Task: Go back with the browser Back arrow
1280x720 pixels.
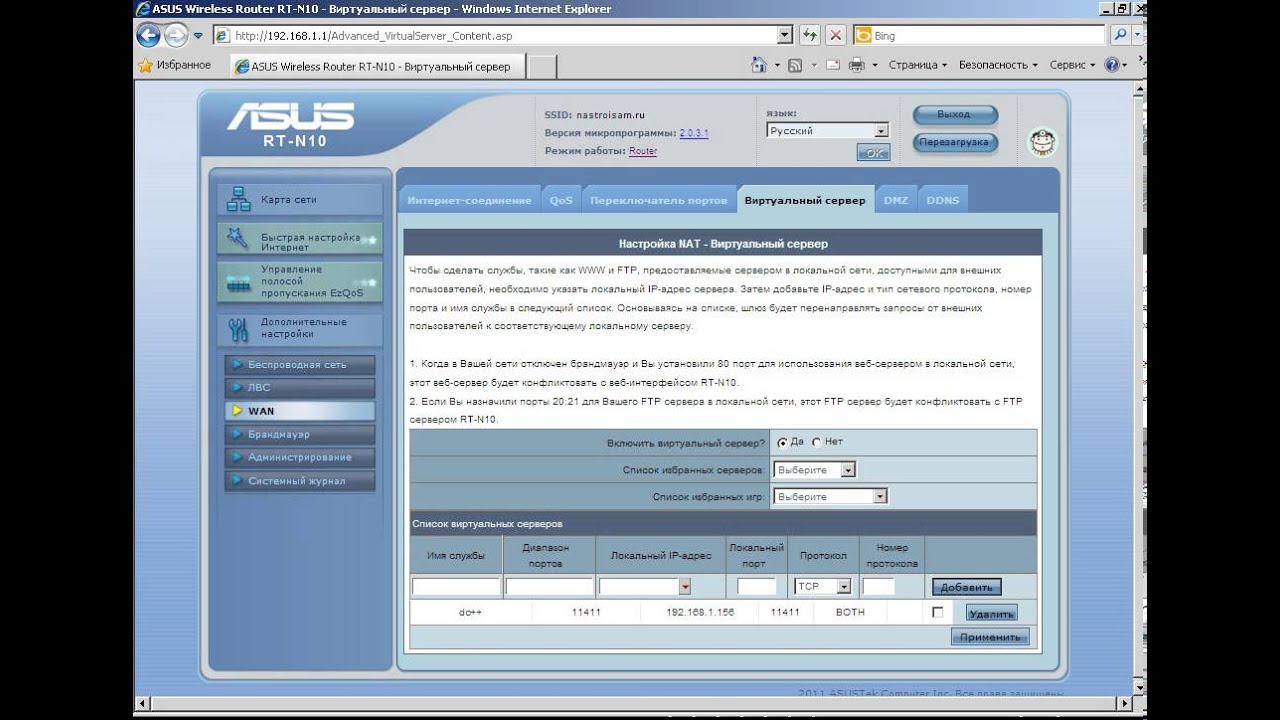Action: coord(149,36)
